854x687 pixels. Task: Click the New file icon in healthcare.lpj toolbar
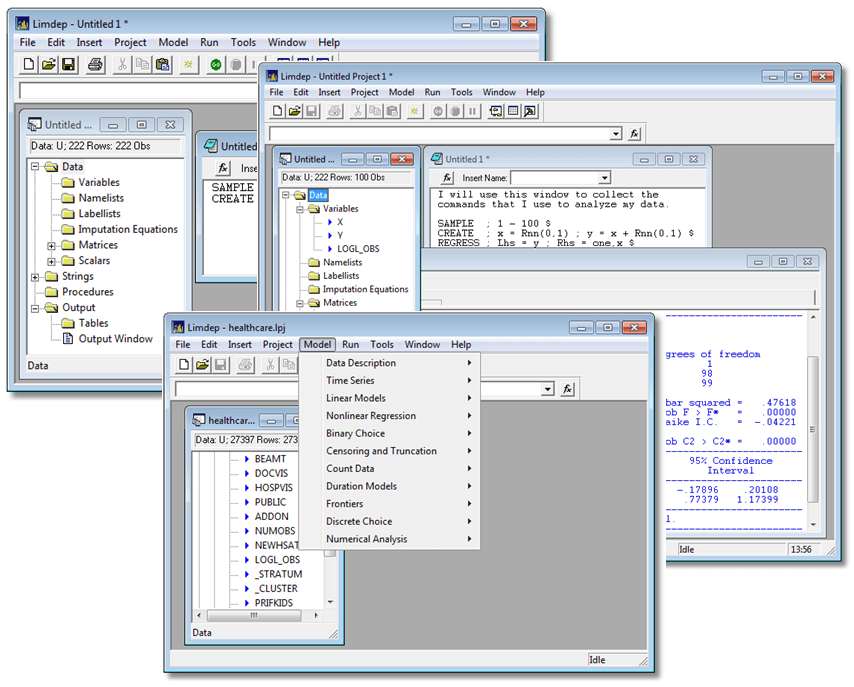(x=184, y=365)
